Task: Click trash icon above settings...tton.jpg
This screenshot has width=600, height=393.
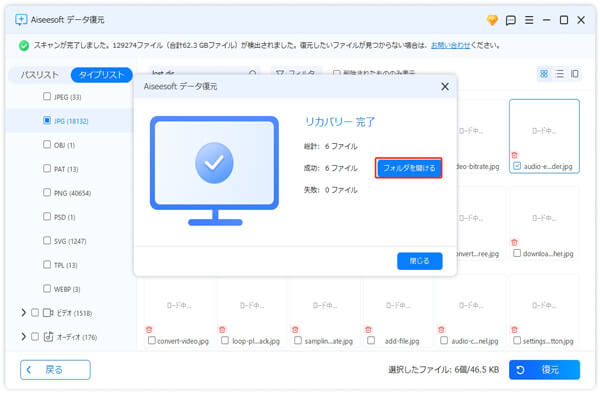Action: [x=514, y=330]
